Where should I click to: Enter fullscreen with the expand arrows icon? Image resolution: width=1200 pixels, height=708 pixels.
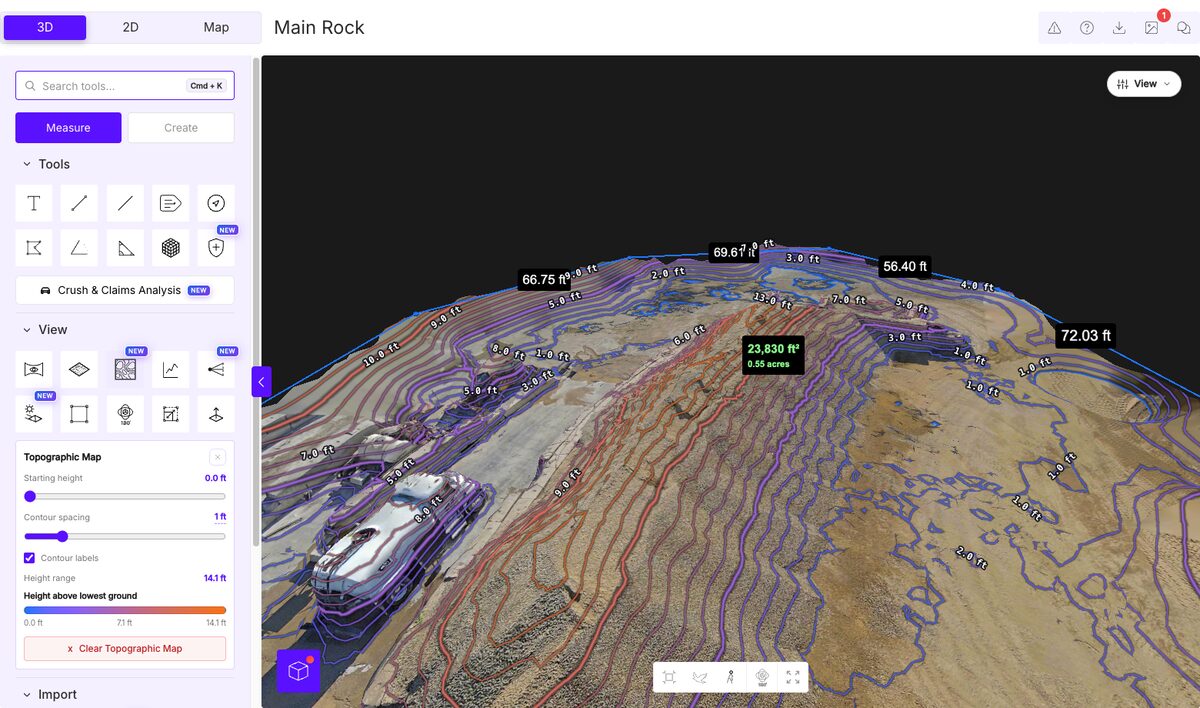(793, 677)
